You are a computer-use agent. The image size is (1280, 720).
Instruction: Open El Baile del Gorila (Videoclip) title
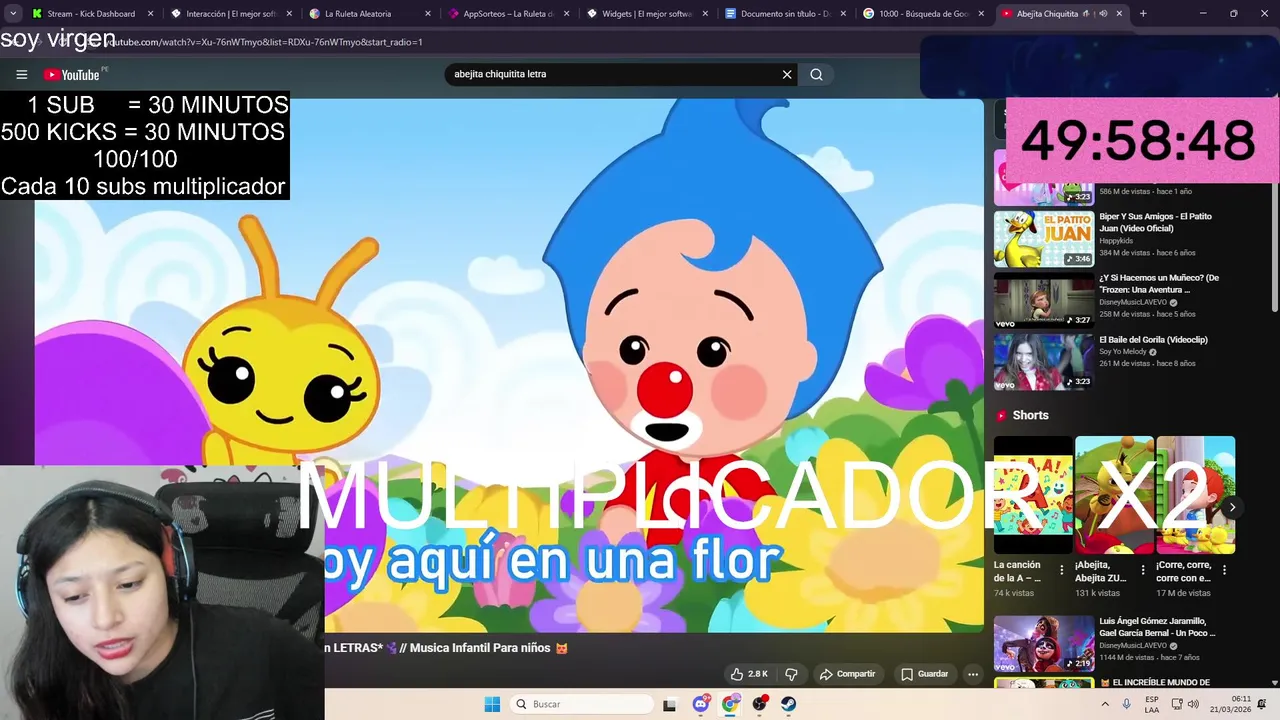(1153, 340)
